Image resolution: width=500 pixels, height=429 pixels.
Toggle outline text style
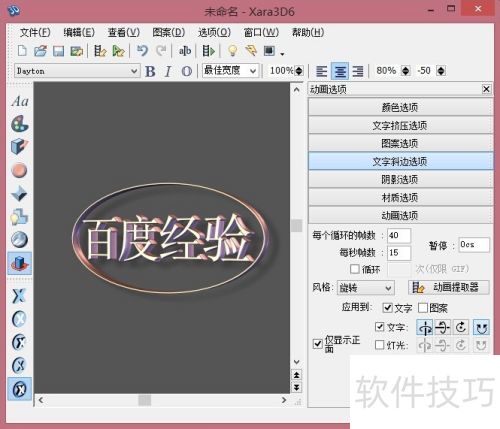[x=187, y=71]
